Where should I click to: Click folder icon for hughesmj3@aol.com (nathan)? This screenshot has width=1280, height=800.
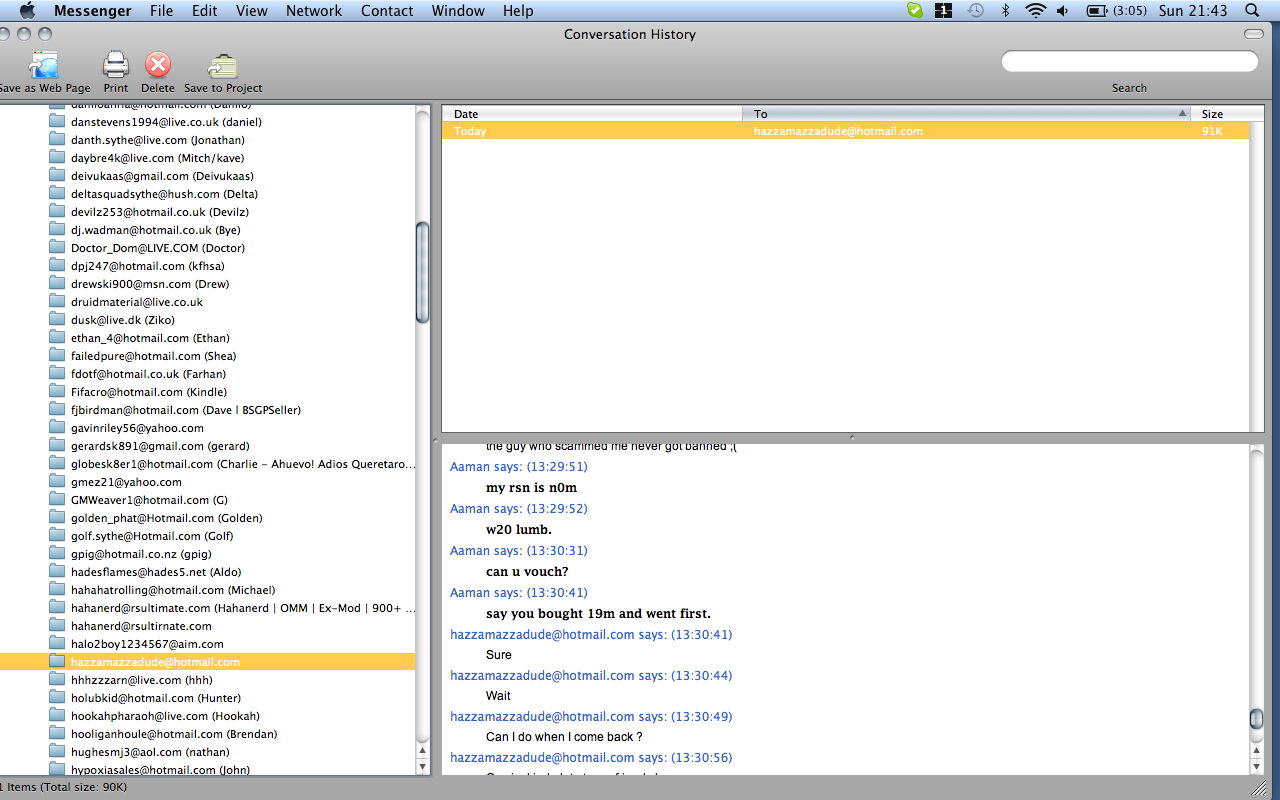tap(57, 752)
